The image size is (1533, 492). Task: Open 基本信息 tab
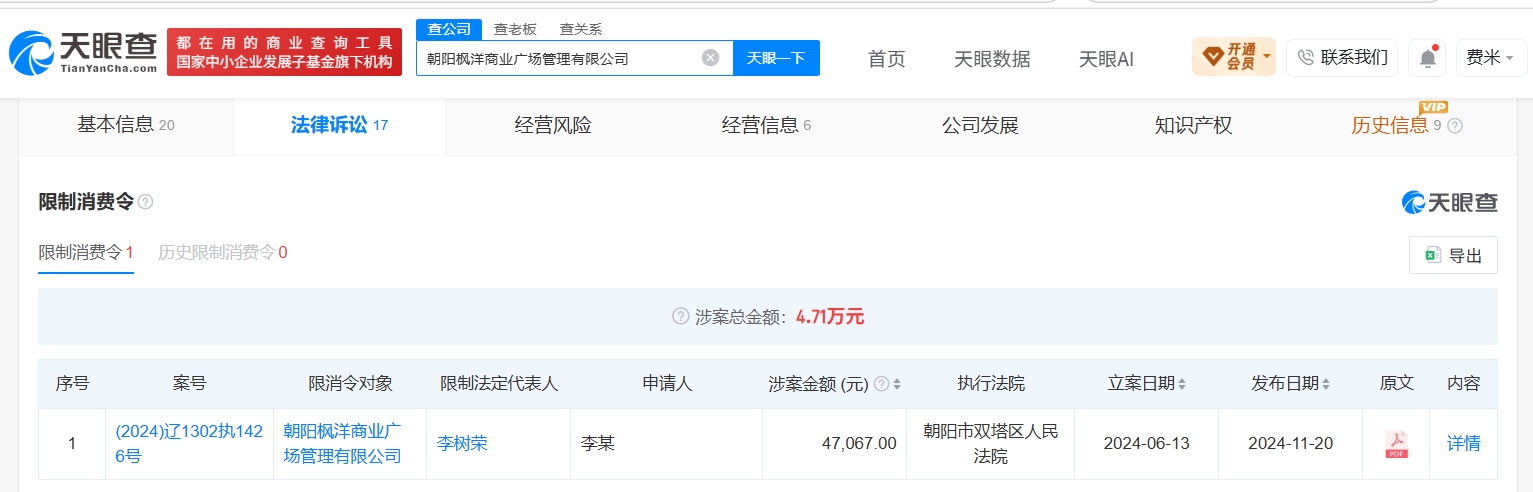pyautogui.click(x=126, y=125)
